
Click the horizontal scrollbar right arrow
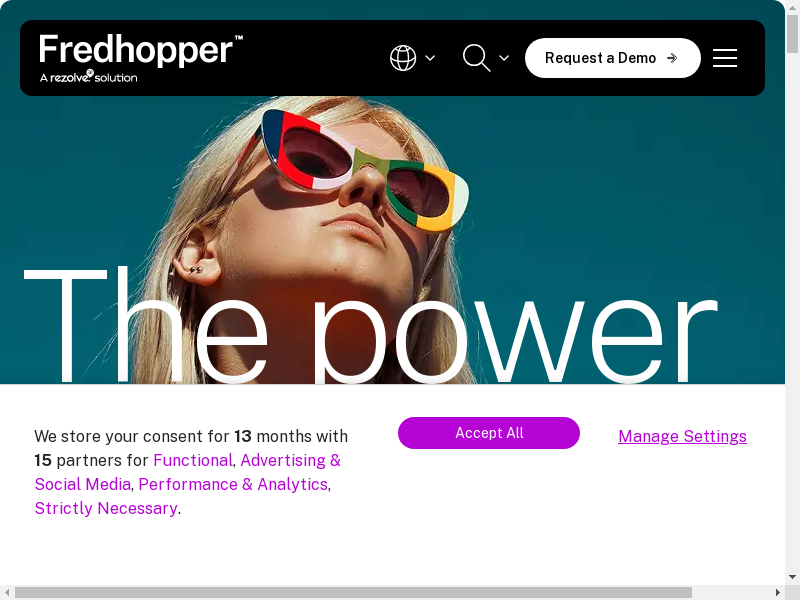tap(778, 592)
